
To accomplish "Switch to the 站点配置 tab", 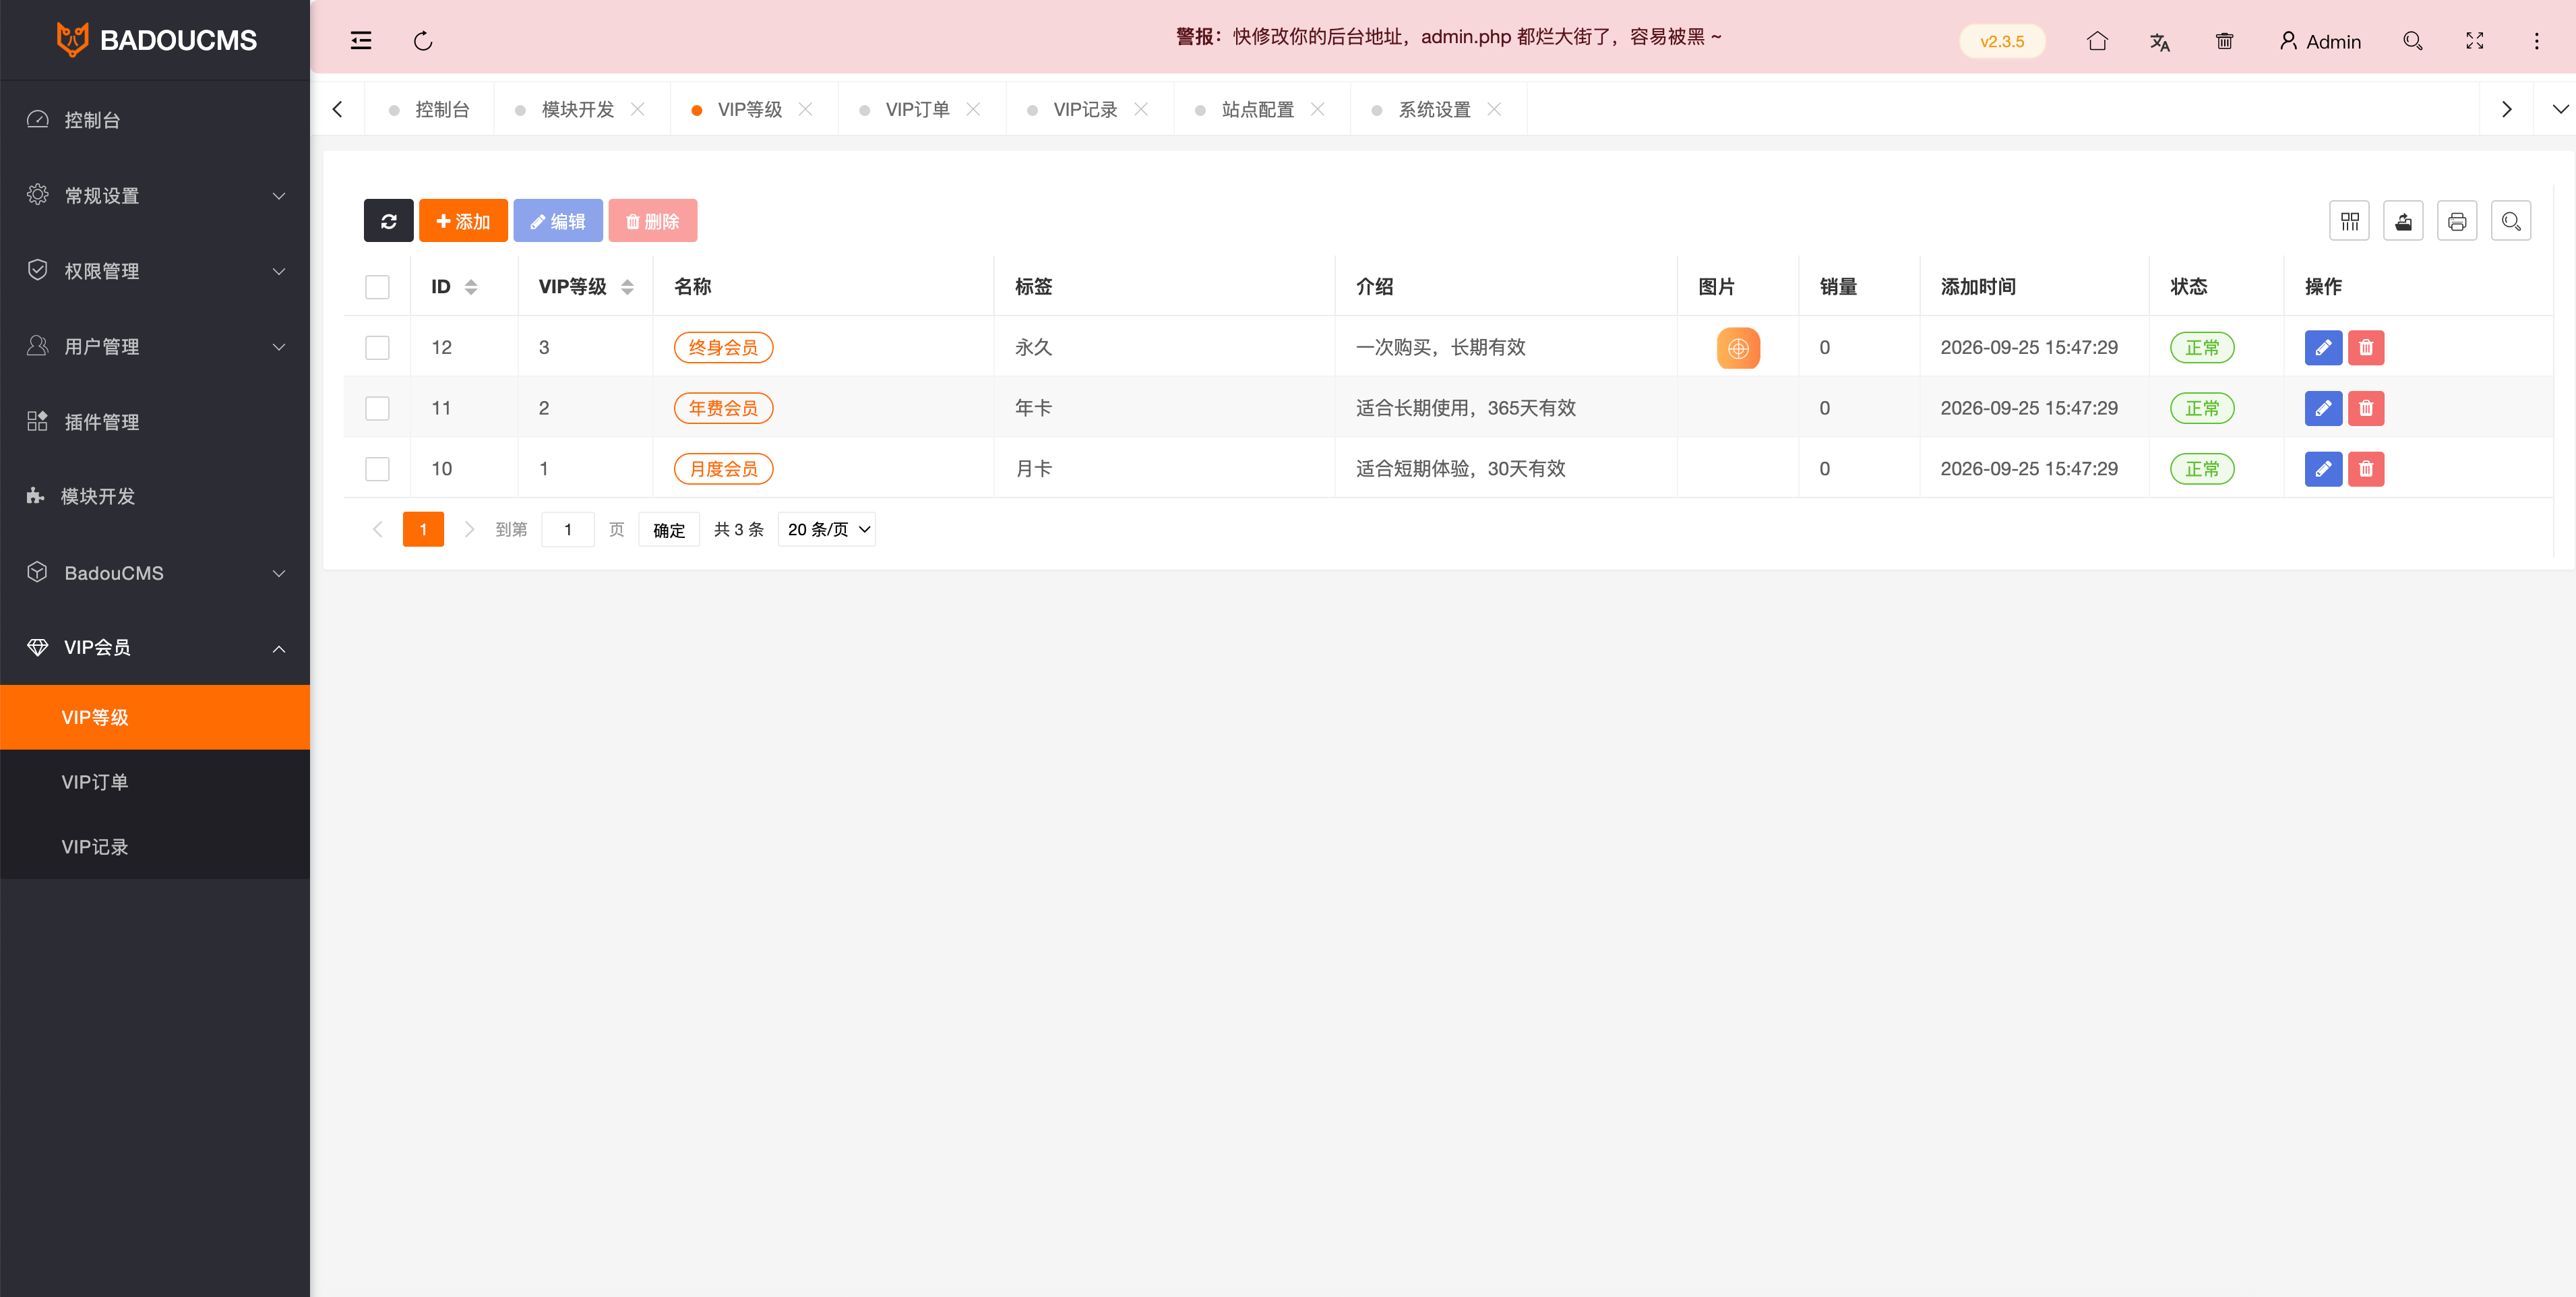I will coord(1257,110).
